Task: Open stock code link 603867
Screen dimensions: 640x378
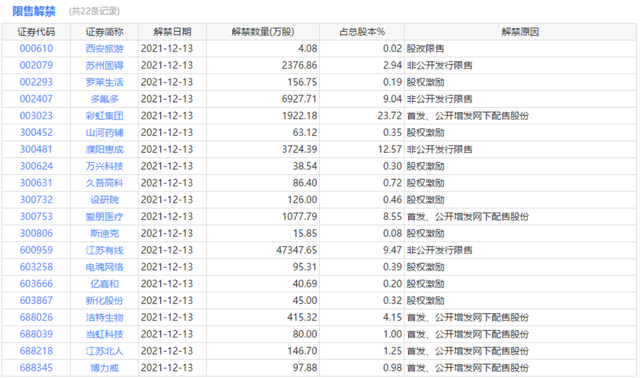Action: (x=36, y=300)
